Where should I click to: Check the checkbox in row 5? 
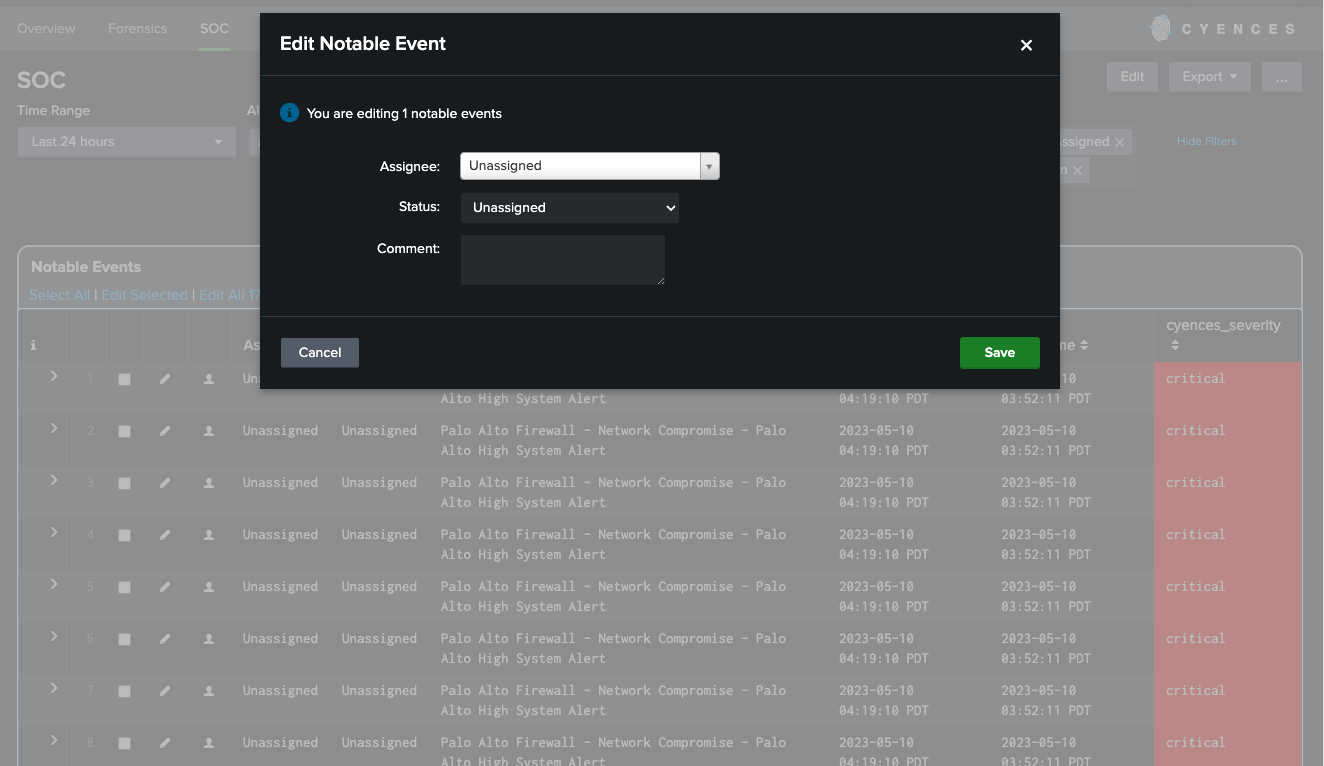(124, 587)
